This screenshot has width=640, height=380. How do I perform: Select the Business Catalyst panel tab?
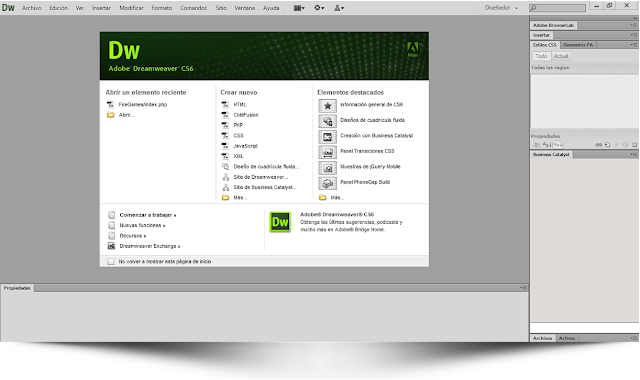[x=551, y=155]
